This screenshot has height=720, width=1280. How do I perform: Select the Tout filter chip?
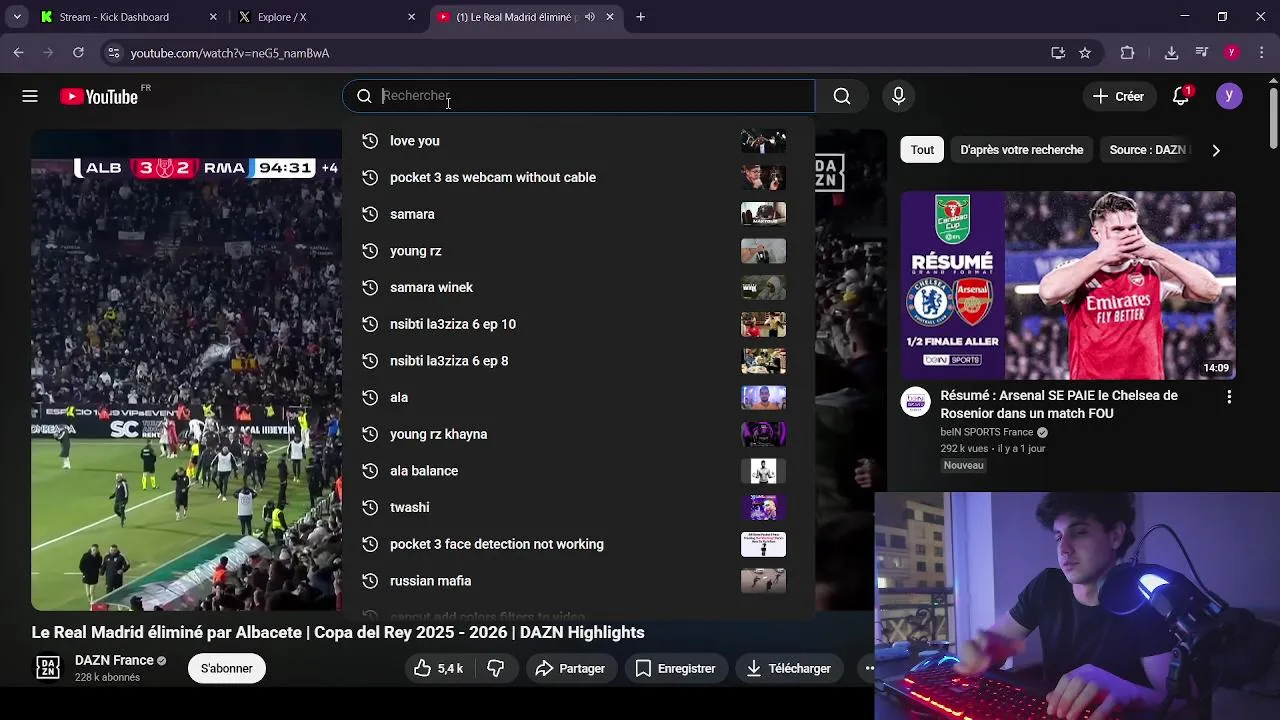[922, 150]
